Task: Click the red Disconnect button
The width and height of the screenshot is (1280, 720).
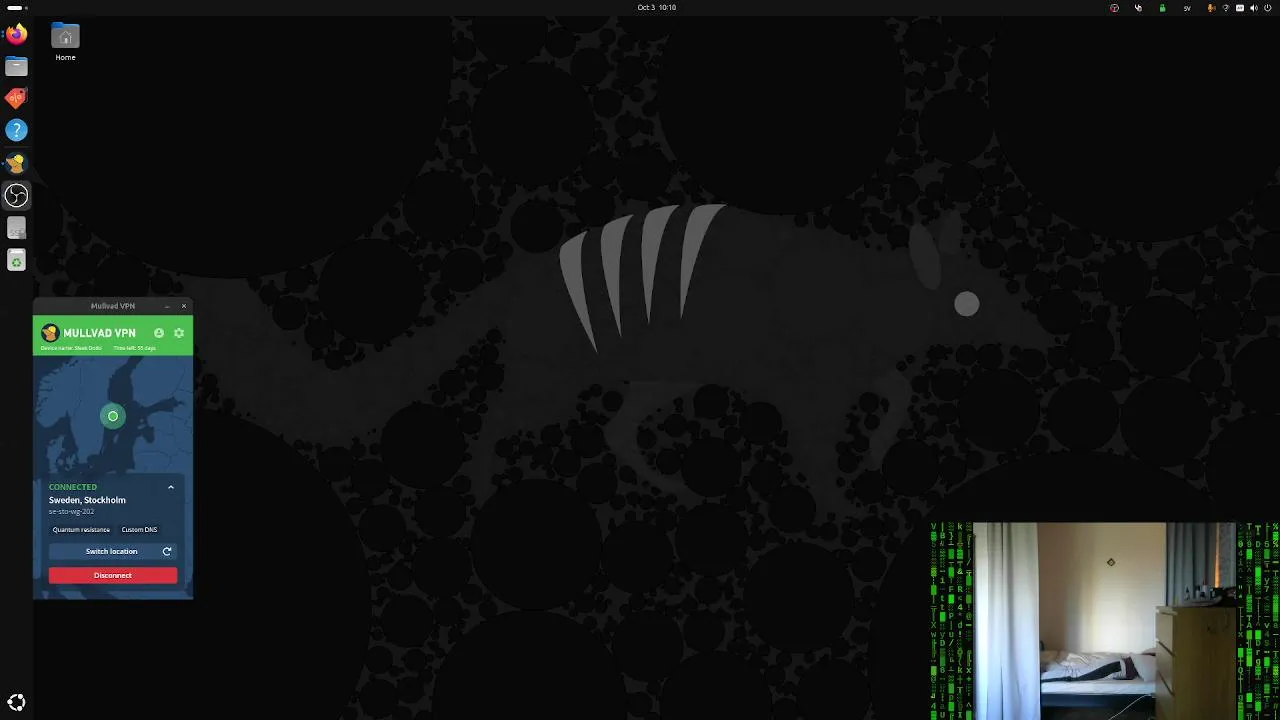Action: [x=113, y=575]
